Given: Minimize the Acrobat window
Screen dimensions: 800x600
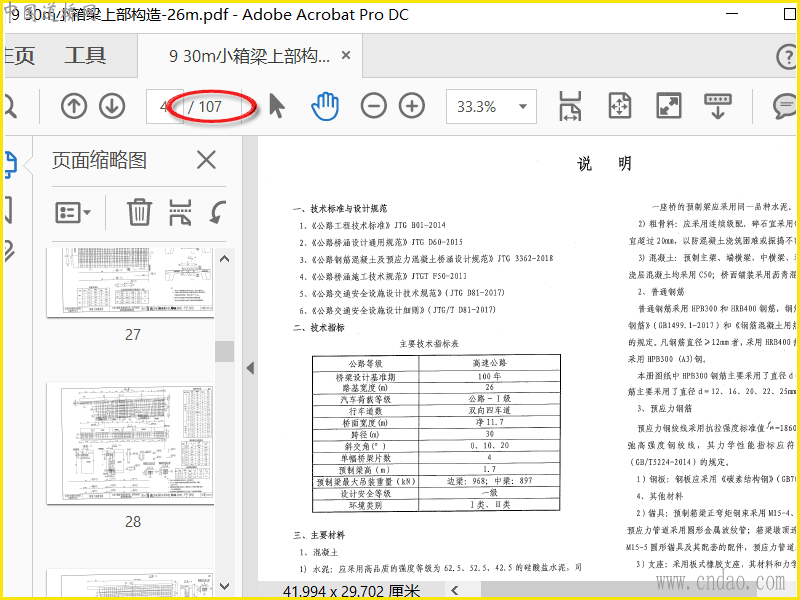Looking at the screenshot, I should point(732,14).
